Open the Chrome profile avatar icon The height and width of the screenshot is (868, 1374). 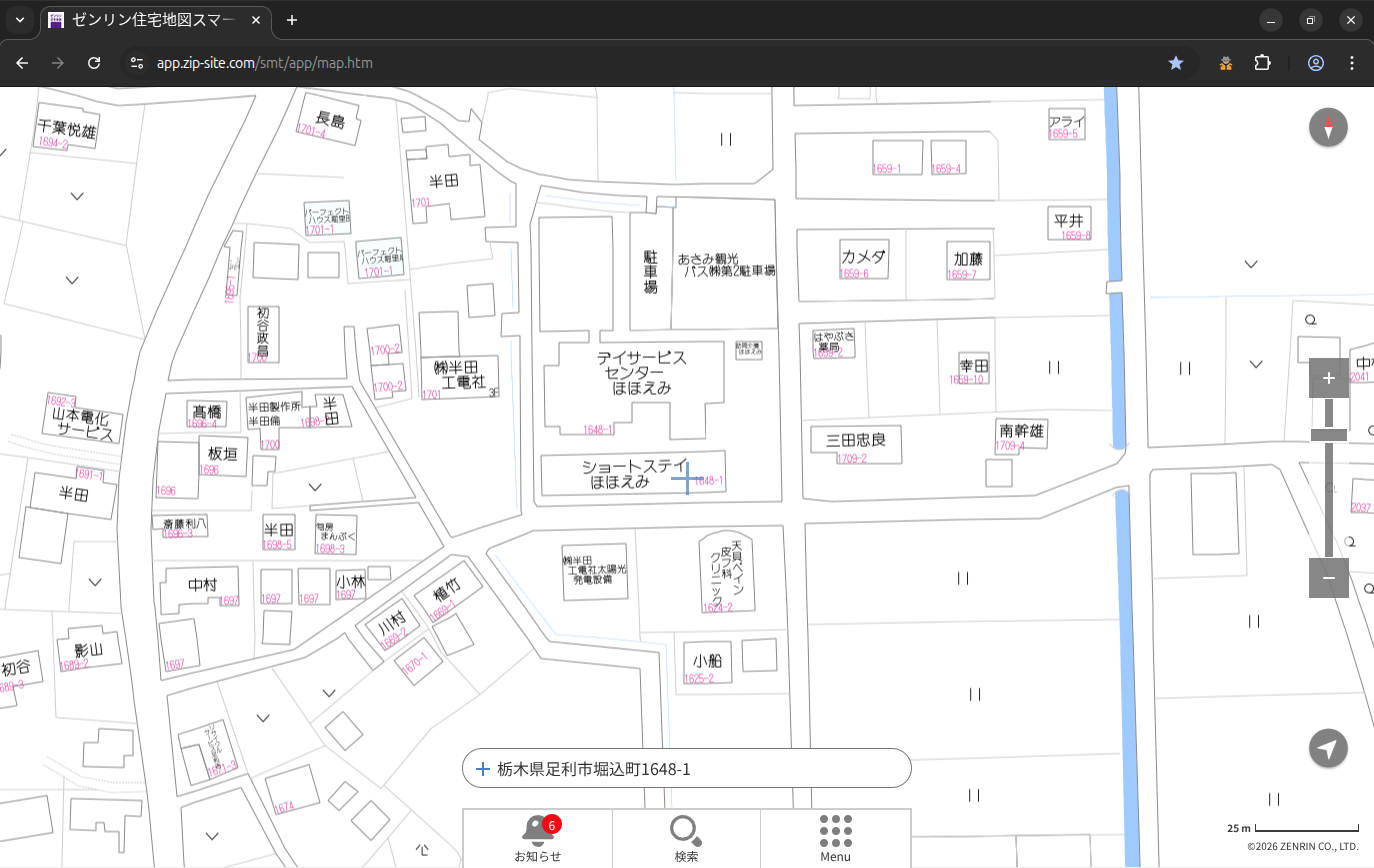(x=1315, y=63)
